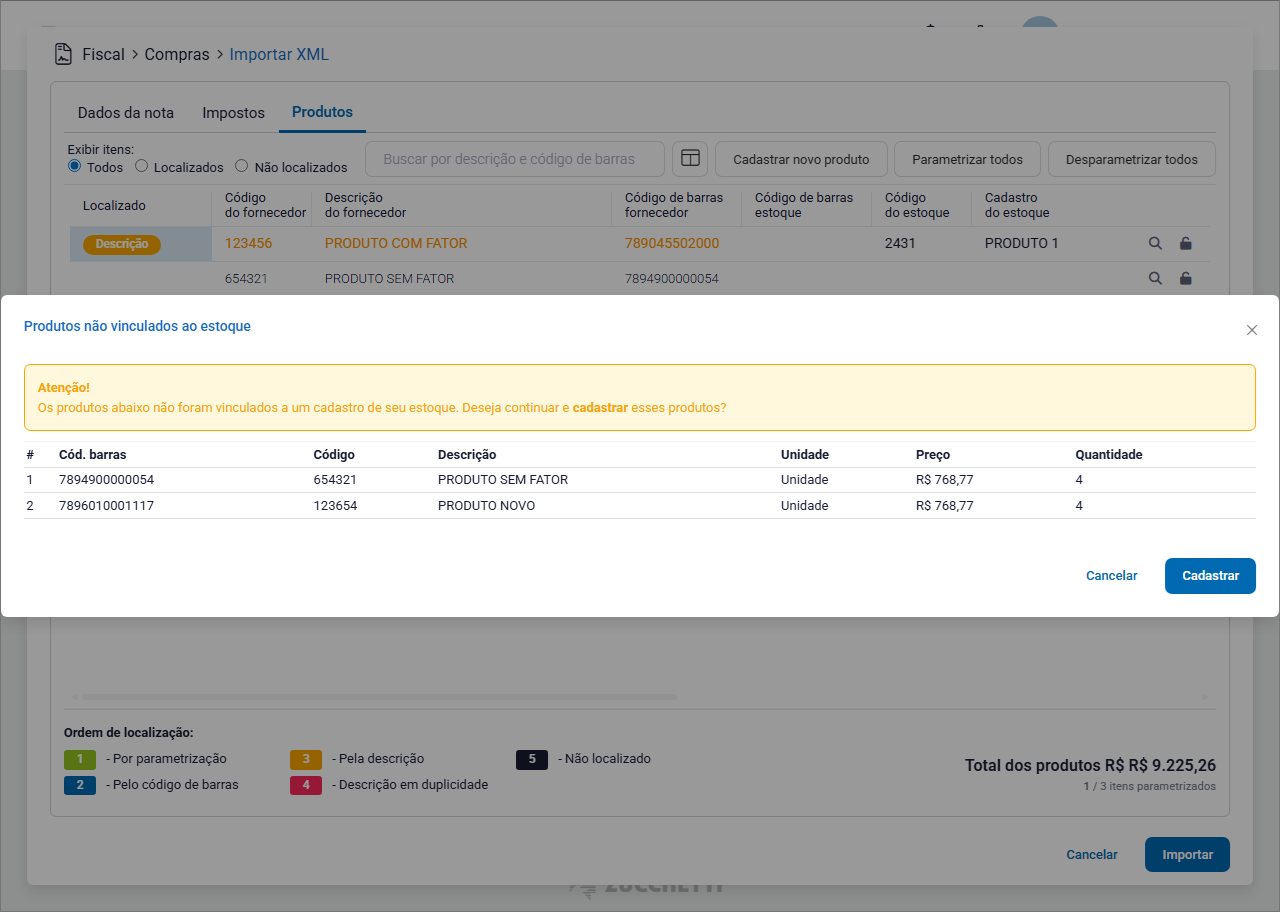Viewport: 1280px width, 912px height.
Task: Click the Fiscal document icon in breadcrumb
Action: coord(64,54)
